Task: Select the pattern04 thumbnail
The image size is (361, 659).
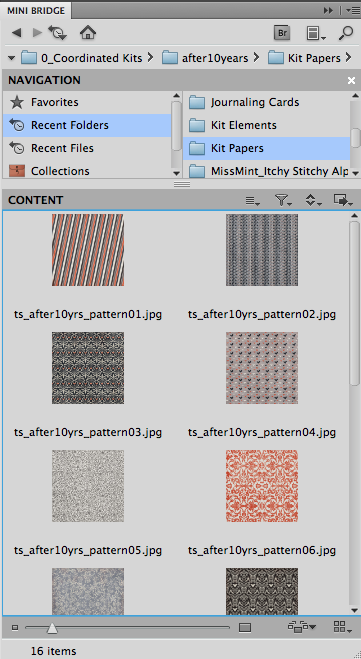Action: coord(262,368)
